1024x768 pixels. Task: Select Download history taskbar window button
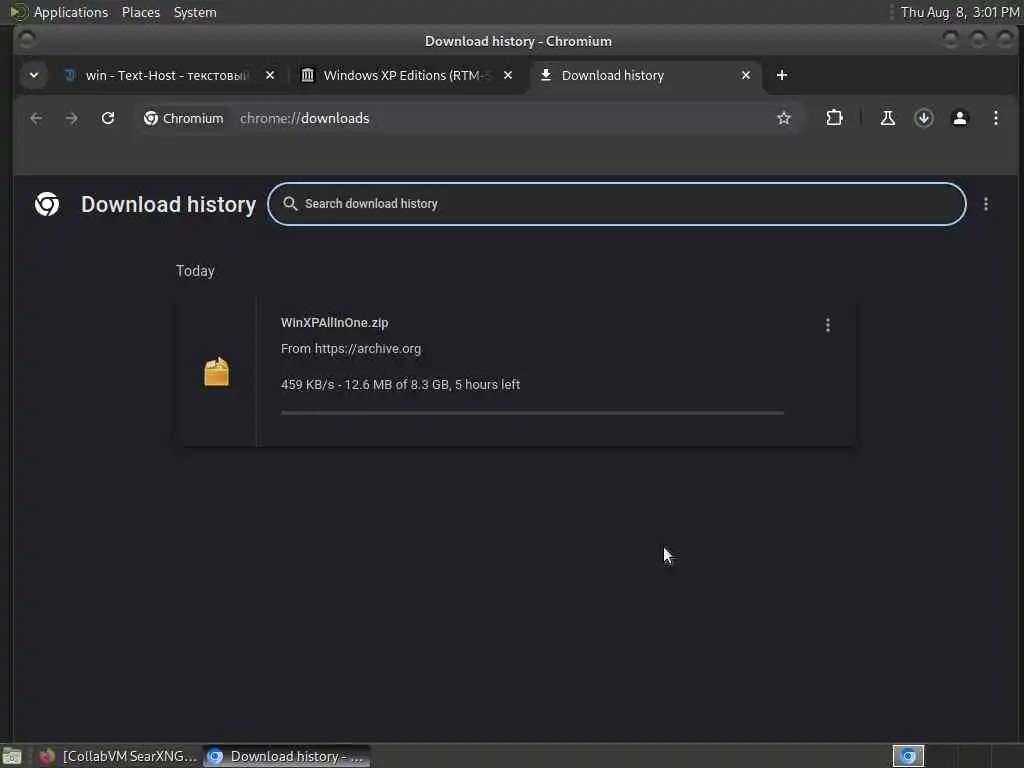pos(287,756)
